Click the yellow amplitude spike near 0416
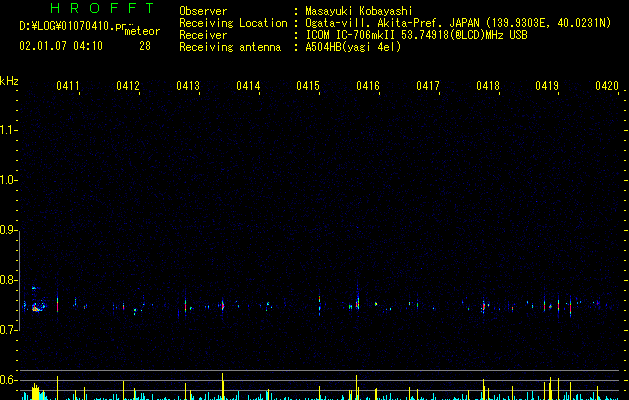The image size is (629, 400). 356,388
